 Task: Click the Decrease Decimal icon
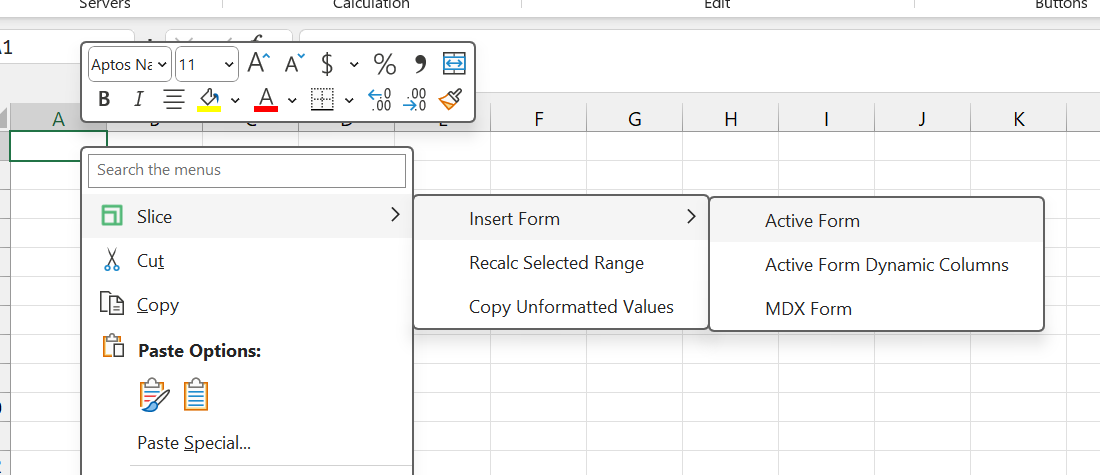(415, 100)
